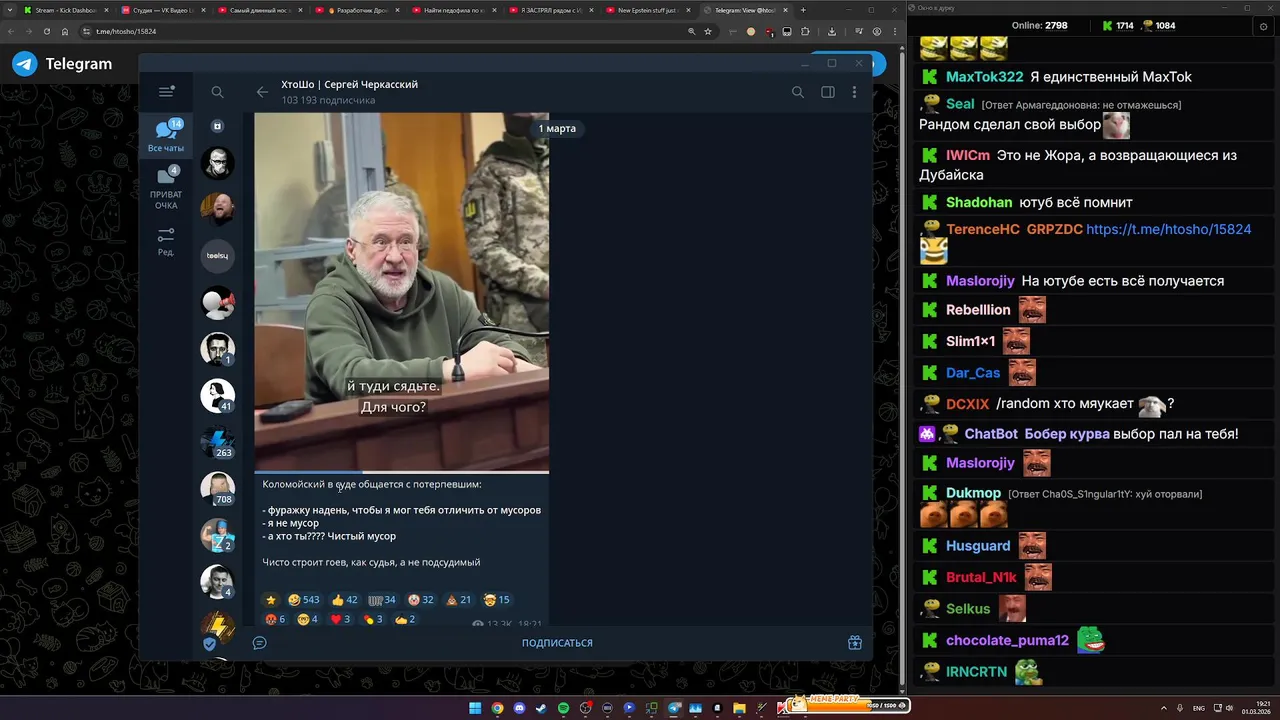Screen dimensions: 1280x720
Task: Click username MaxTok322 in chat
Action: [x=984, y=77]
